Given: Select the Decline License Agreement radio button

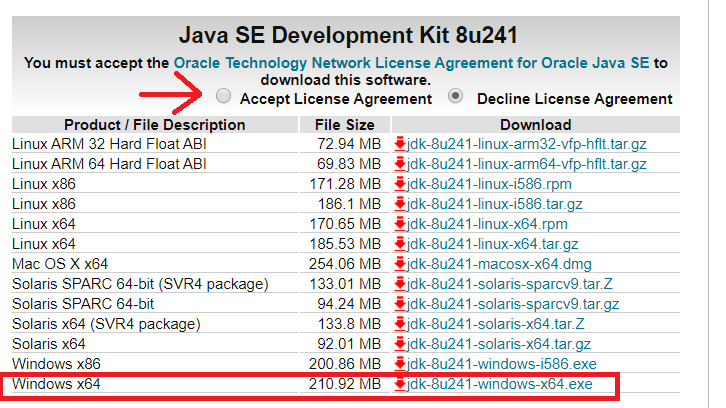Looking at the screenshot, I should point(456,98).
